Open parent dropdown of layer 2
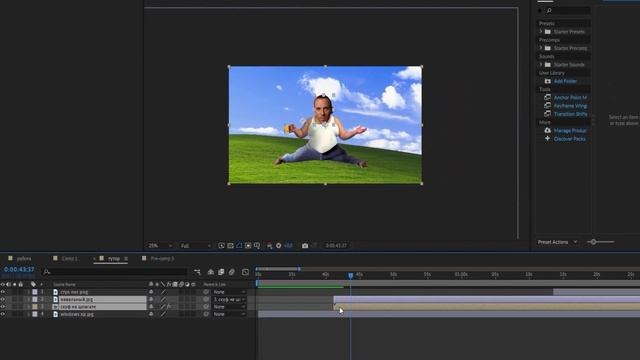The height and width of the screenshot is (360, 640). (x=229, y=299)
